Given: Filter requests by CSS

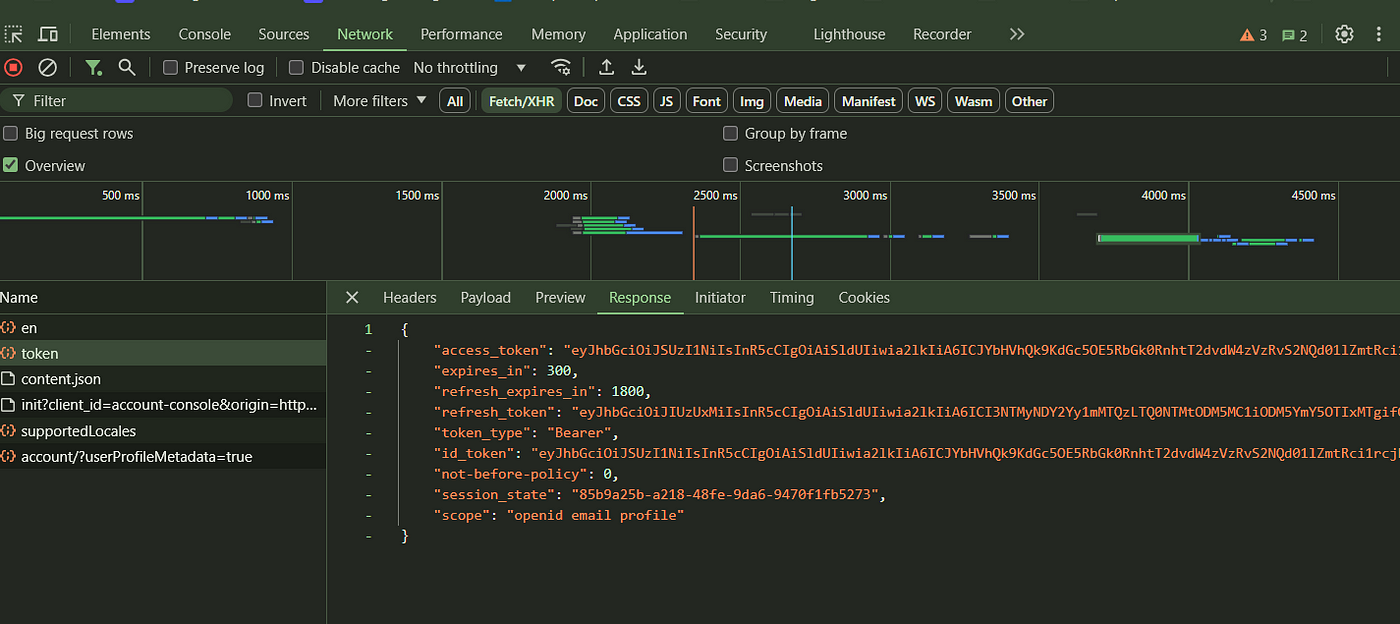Looking at the screenshot, I should 629,101.
